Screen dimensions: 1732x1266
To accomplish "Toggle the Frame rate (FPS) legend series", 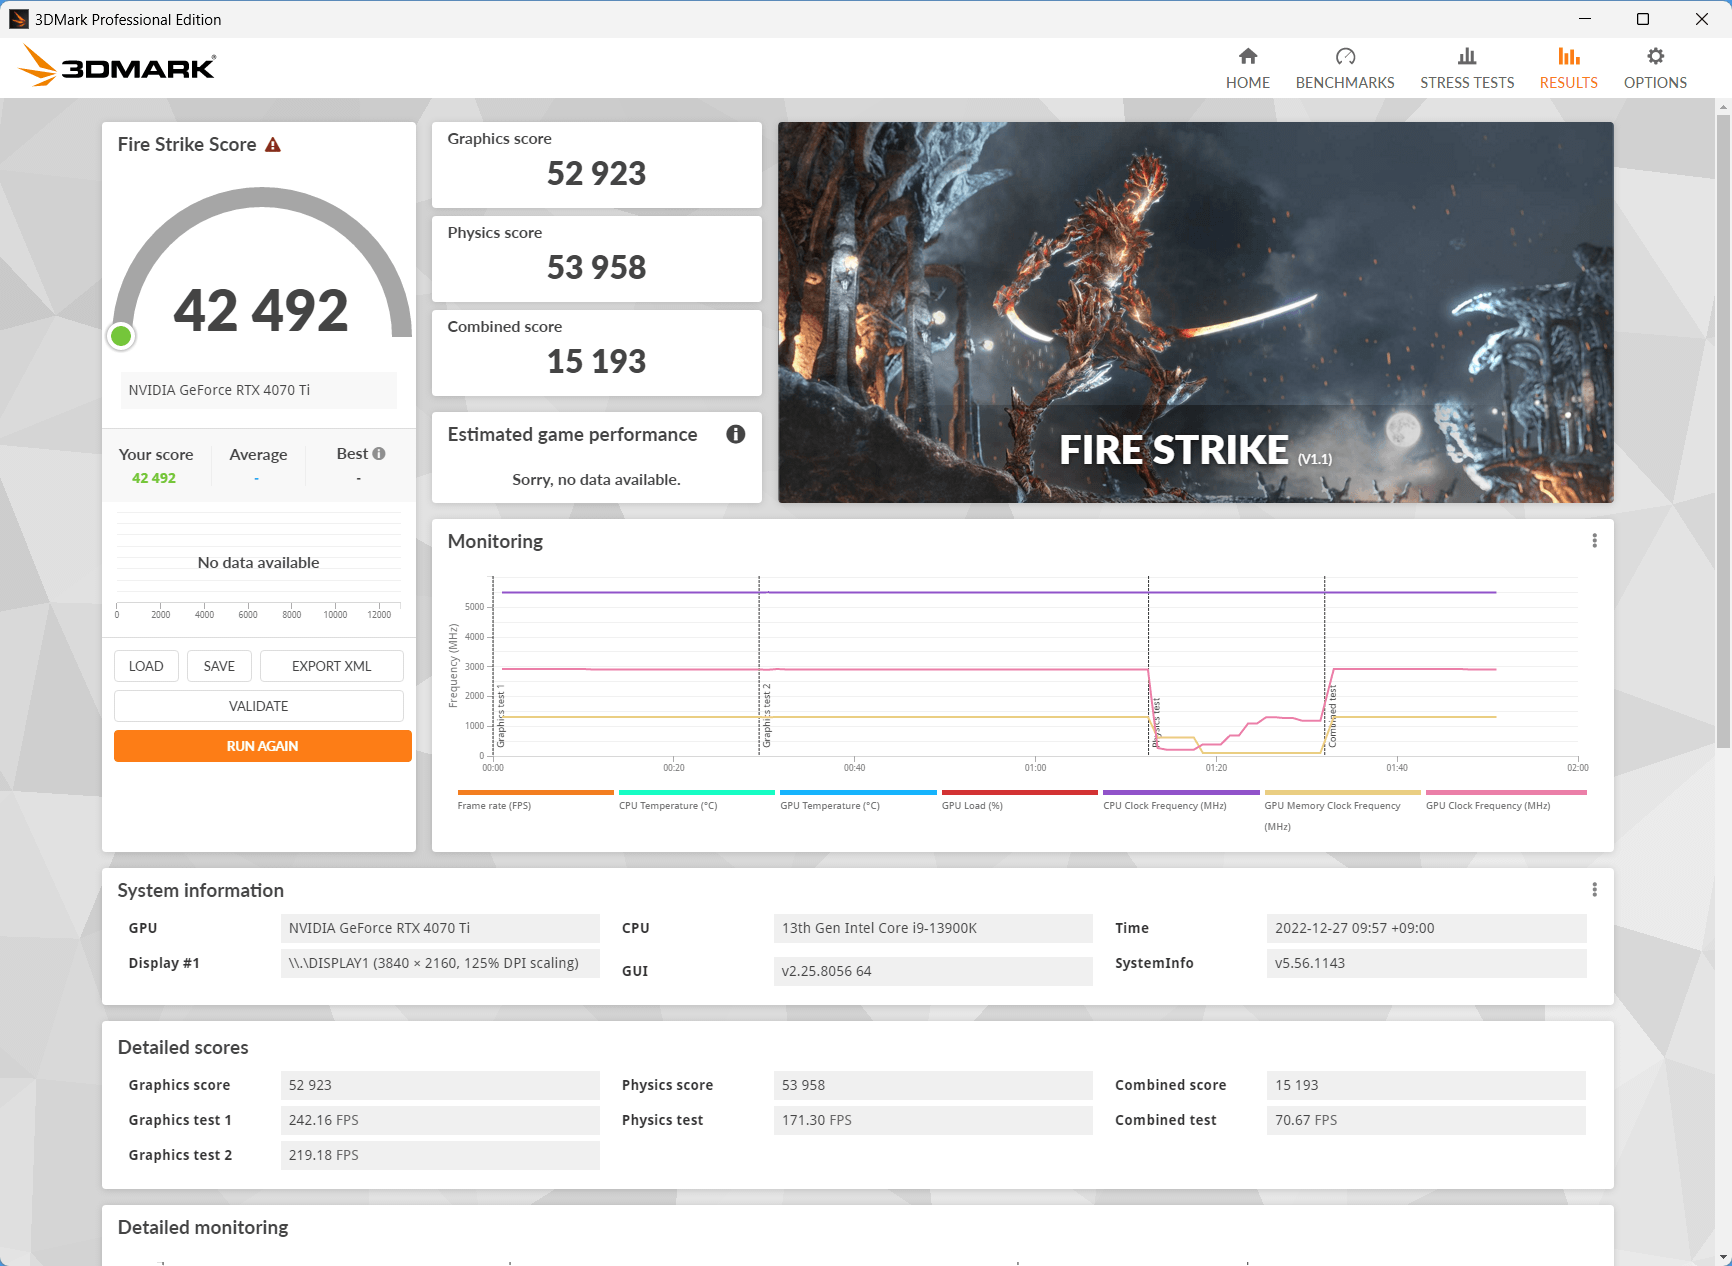I will pos(535,799).
